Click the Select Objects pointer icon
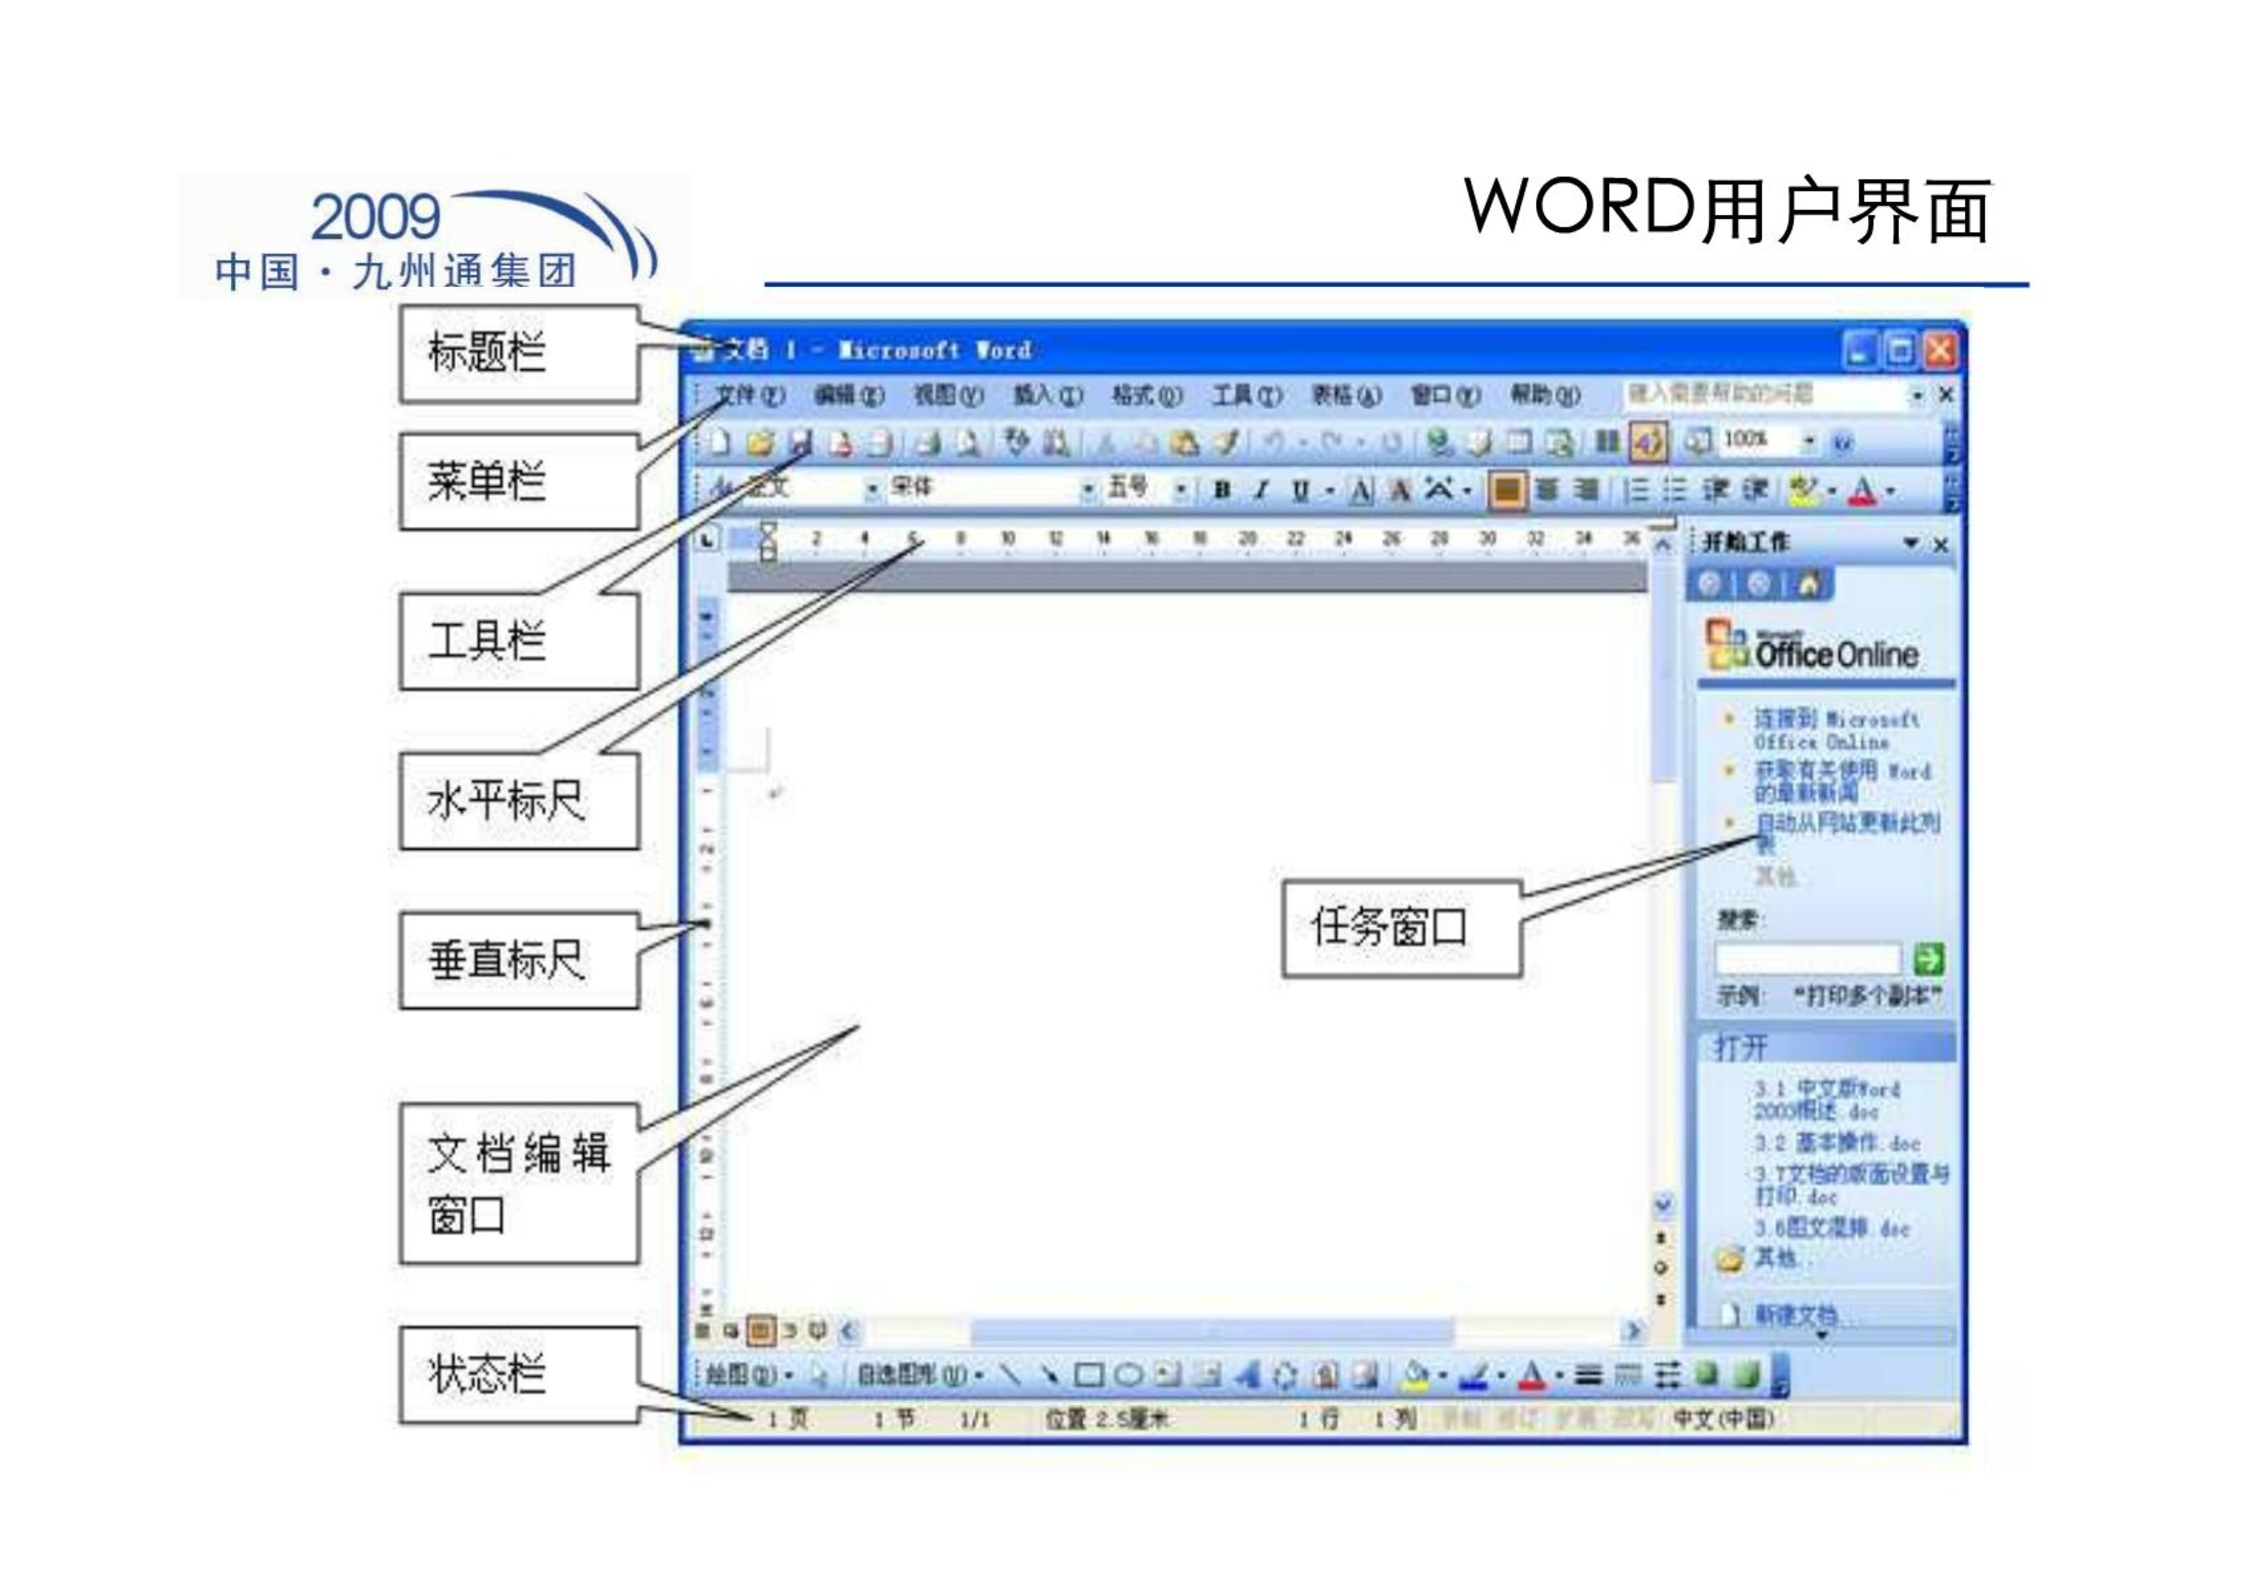This screenshot has height=1594, width=2252. point(818,1376)
